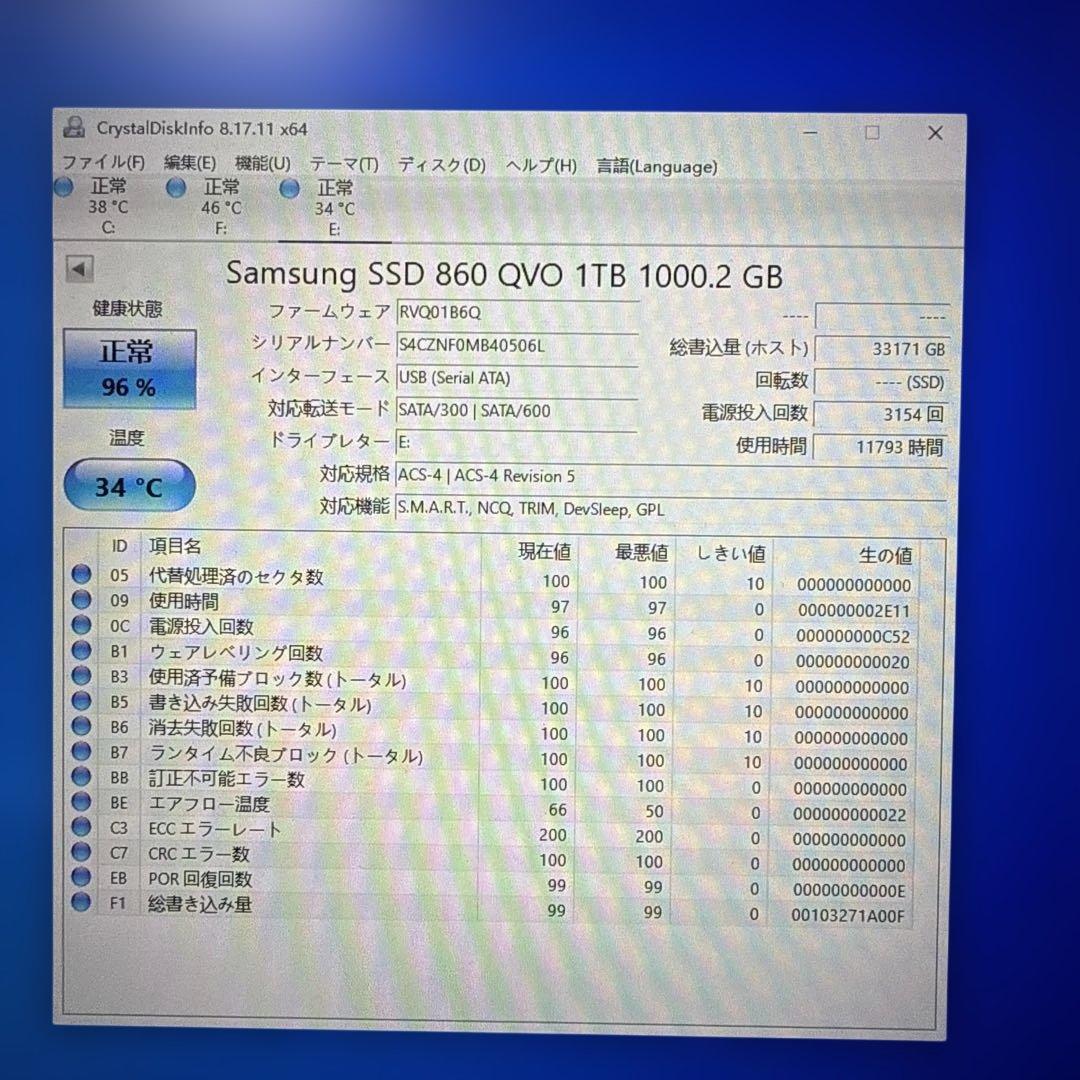The height and width of the screenshot is (1080, 1080).
Task: Click total host writes value 33171 GB
Action: pyautogui.click(x=882, y=349)
